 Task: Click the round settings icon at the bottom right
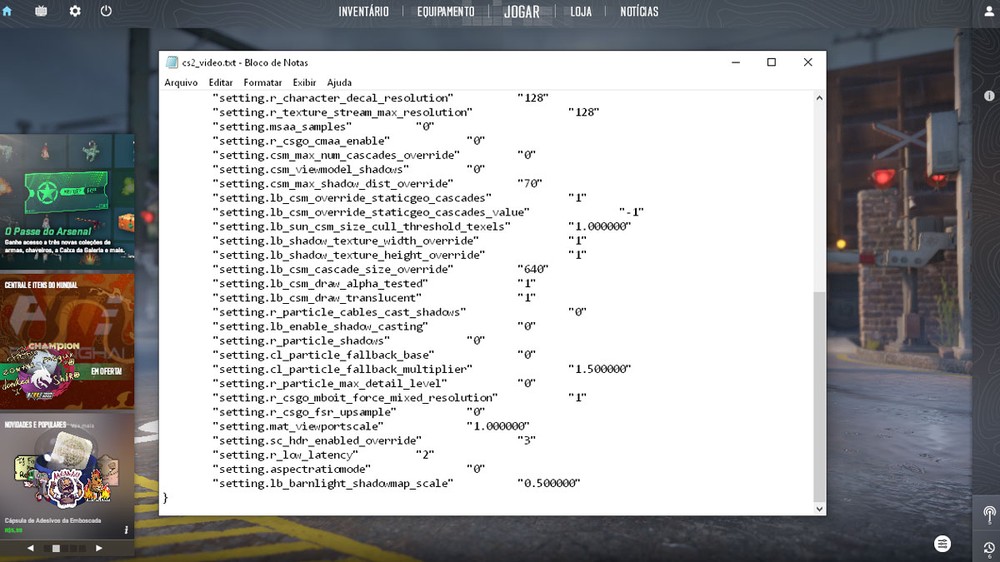(x=942, y=544)
